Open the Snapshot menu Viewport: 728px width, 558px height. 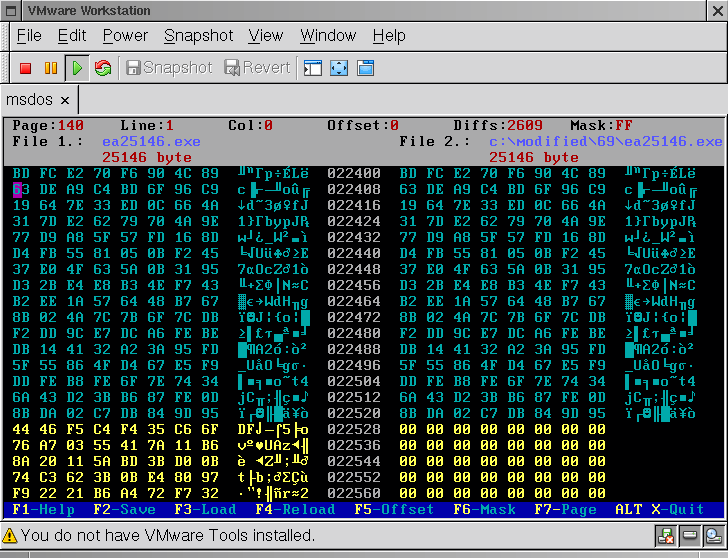[x=199, y=36]
